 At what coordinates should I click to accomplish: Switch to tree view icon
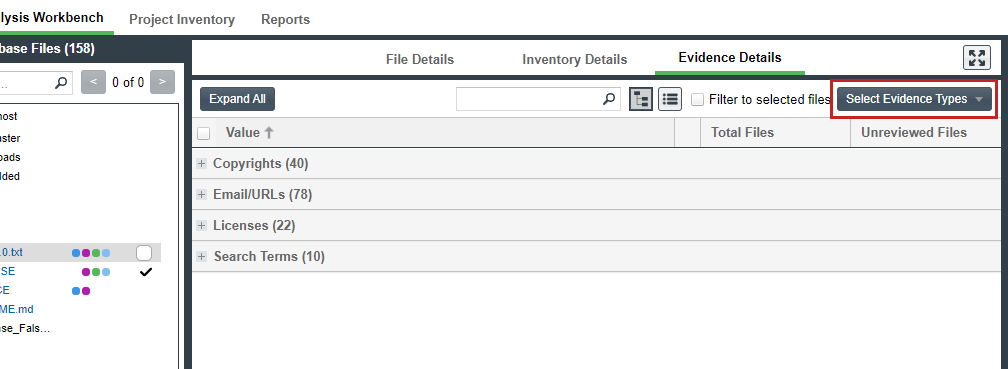click(x=641, y=99)
